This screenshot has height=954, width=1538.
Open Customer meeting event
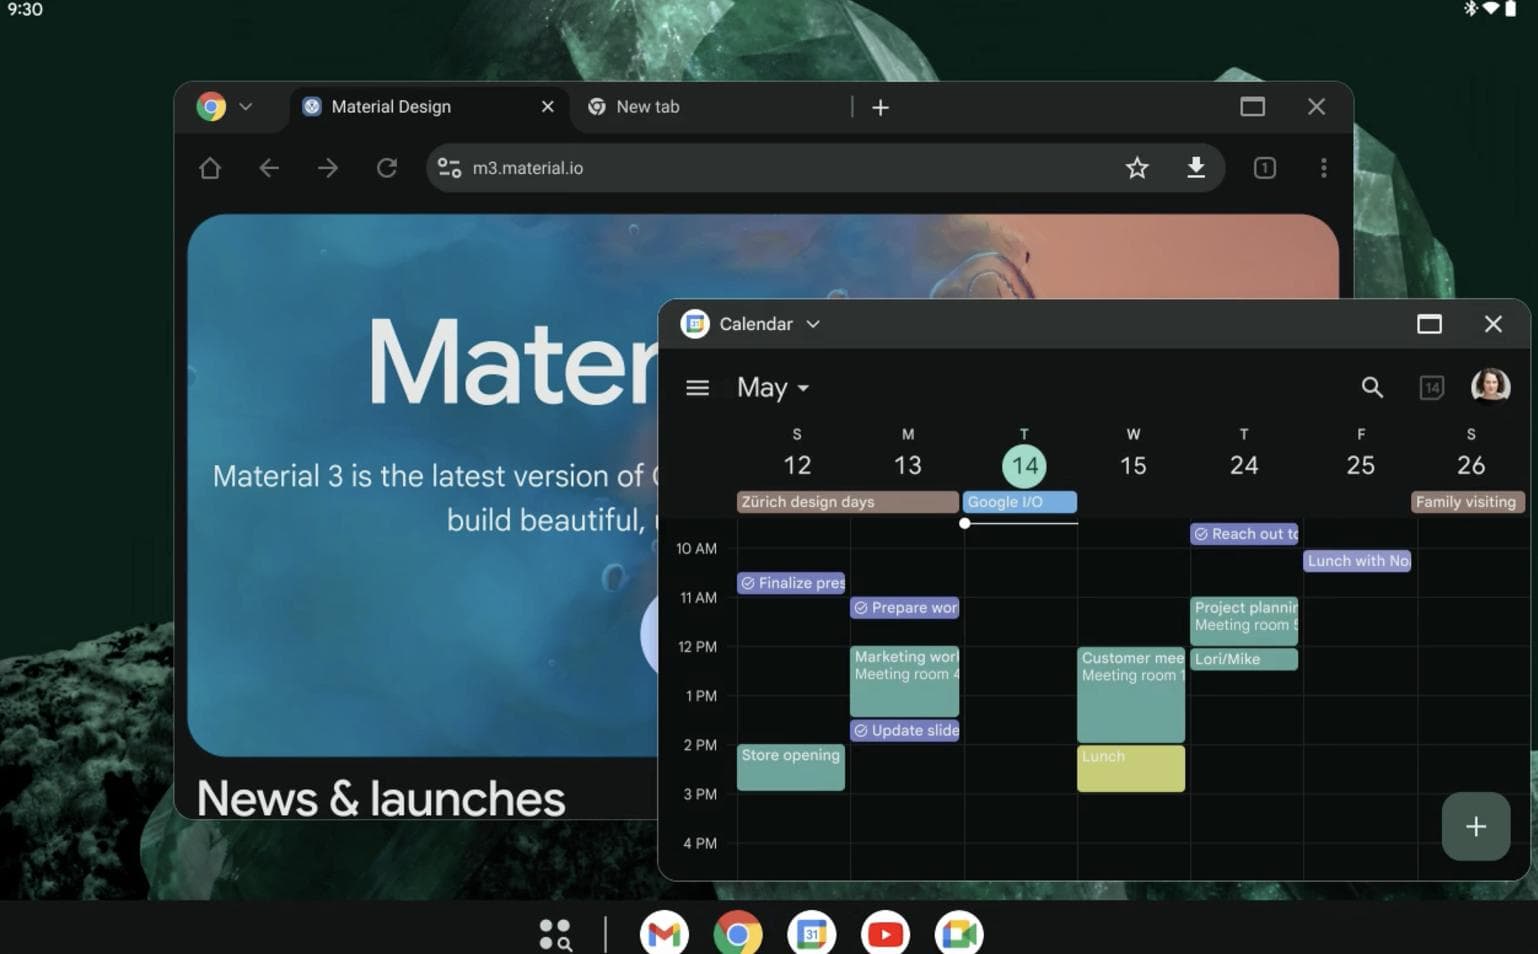point(1131,694)
